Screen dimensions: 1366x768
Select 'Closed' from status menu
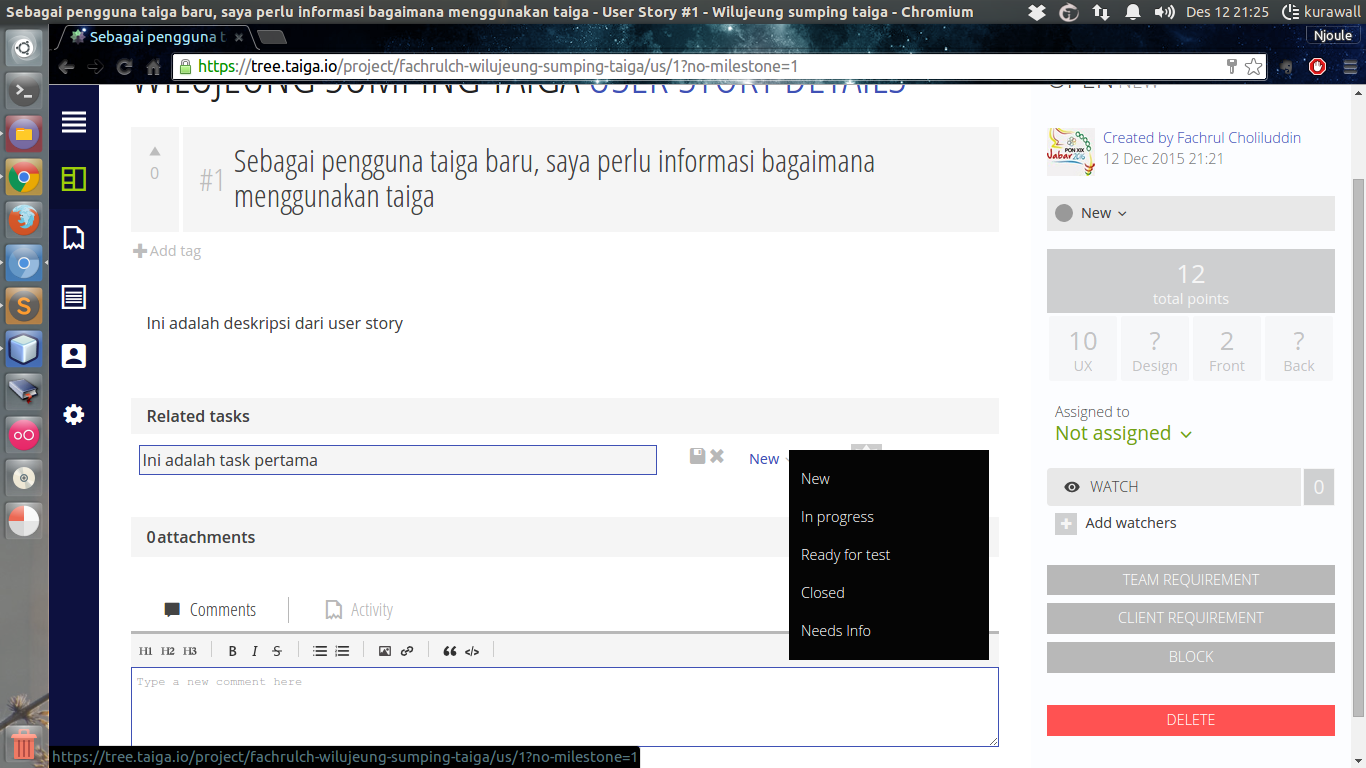822,592
